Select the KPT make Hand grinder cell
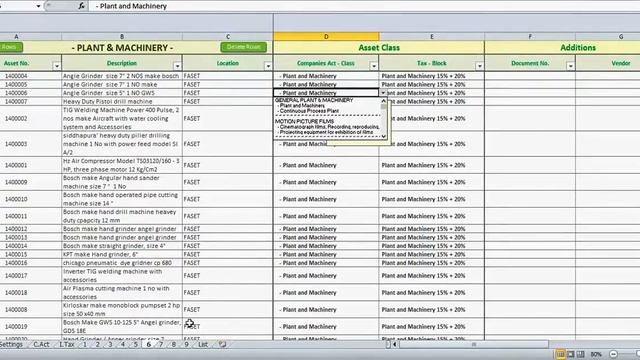Image resolution: width=640 pixels, height=360 pixels. point(122,254)
